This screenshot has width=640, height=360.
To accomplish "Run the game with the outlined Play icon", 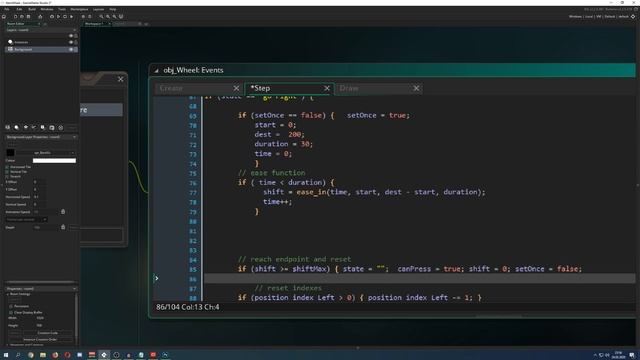I will point(58,17).
